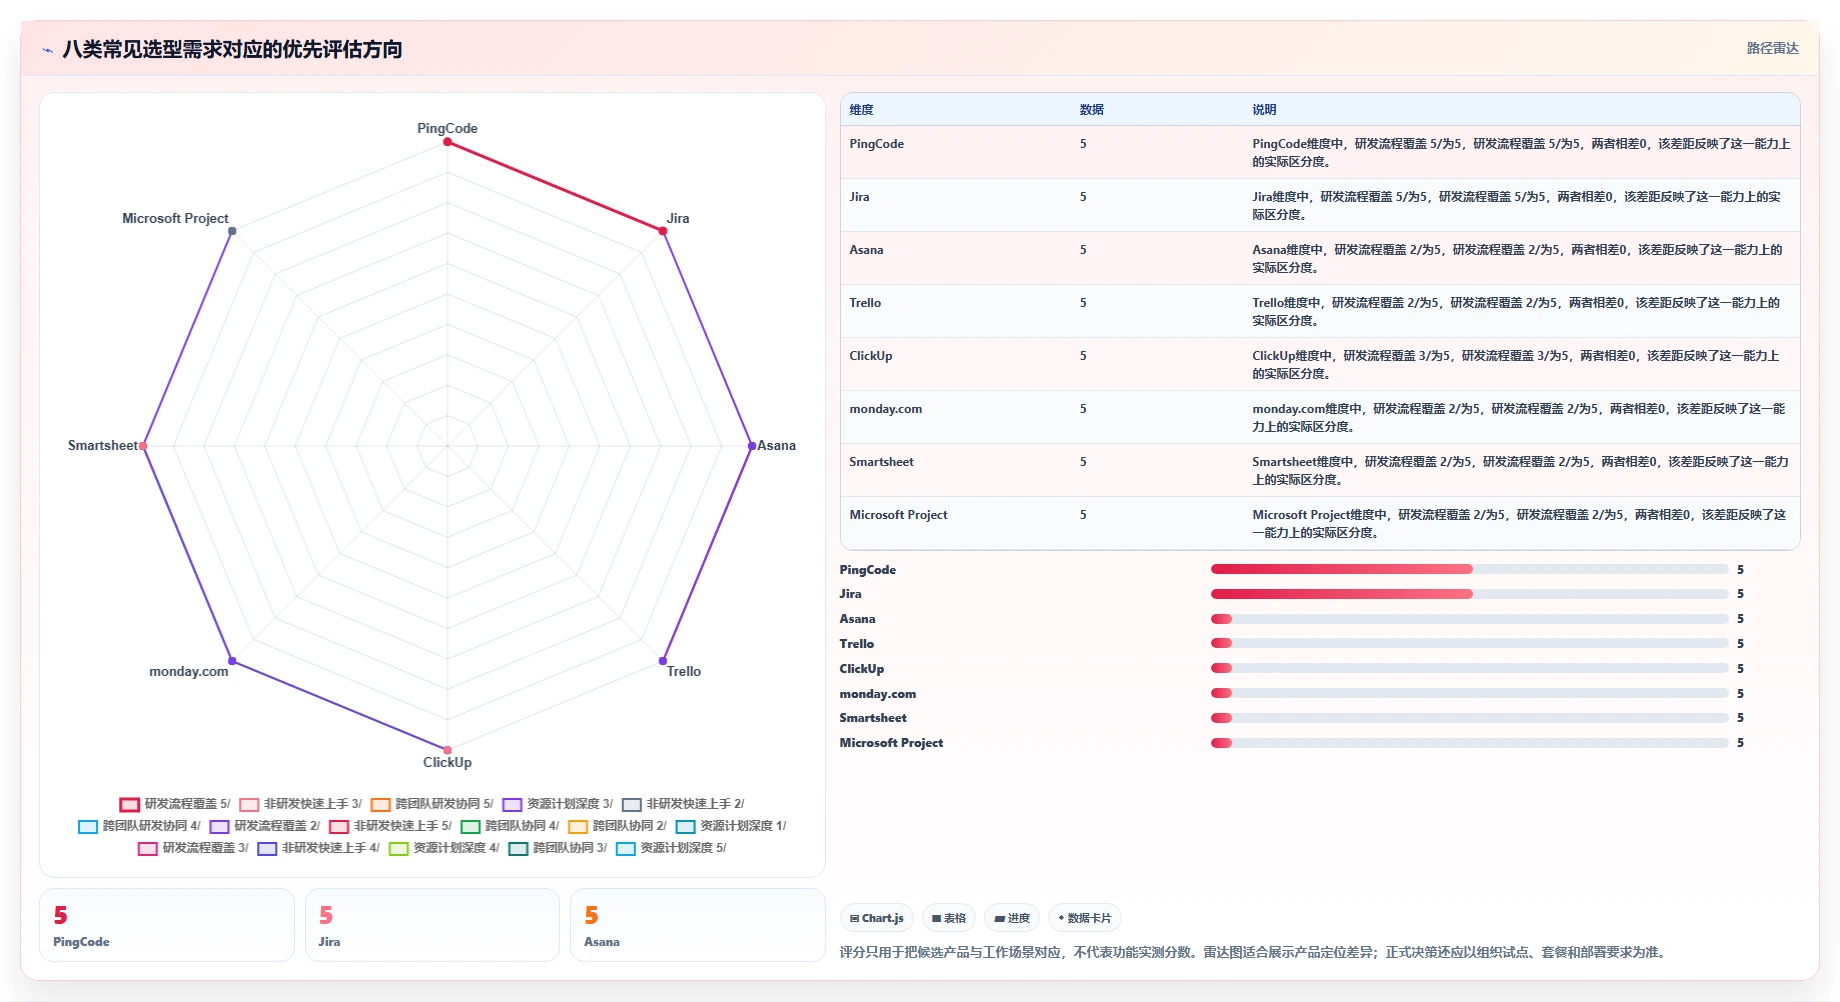Open the Chart.js chip

pos(877,918)
